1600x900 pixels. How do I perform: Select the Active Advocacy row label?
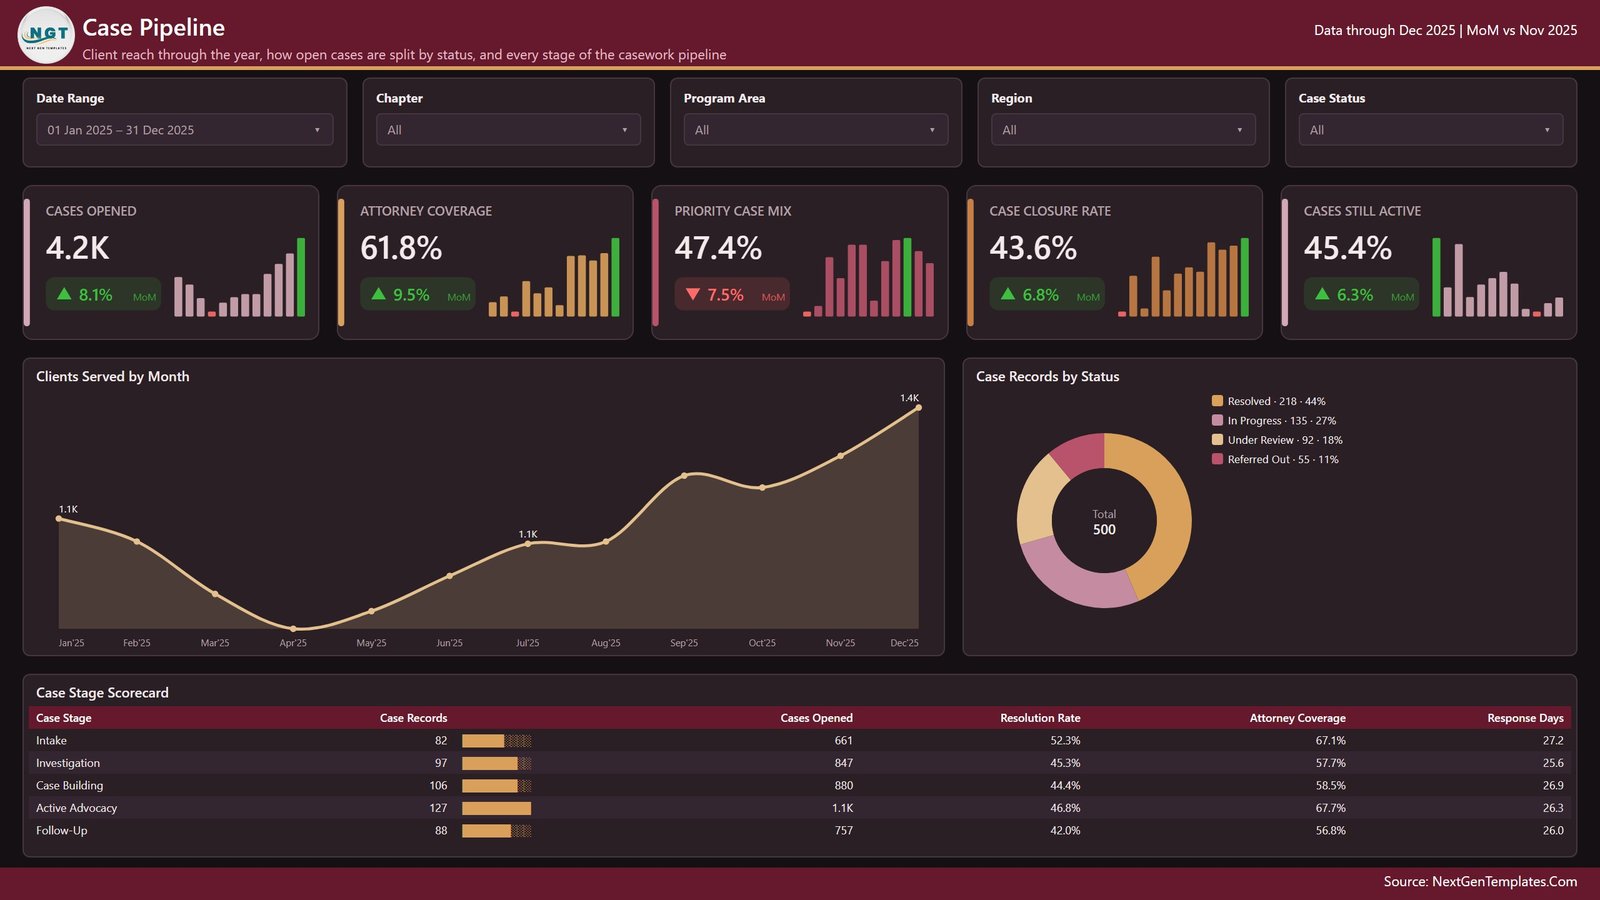tap(77, 808)
